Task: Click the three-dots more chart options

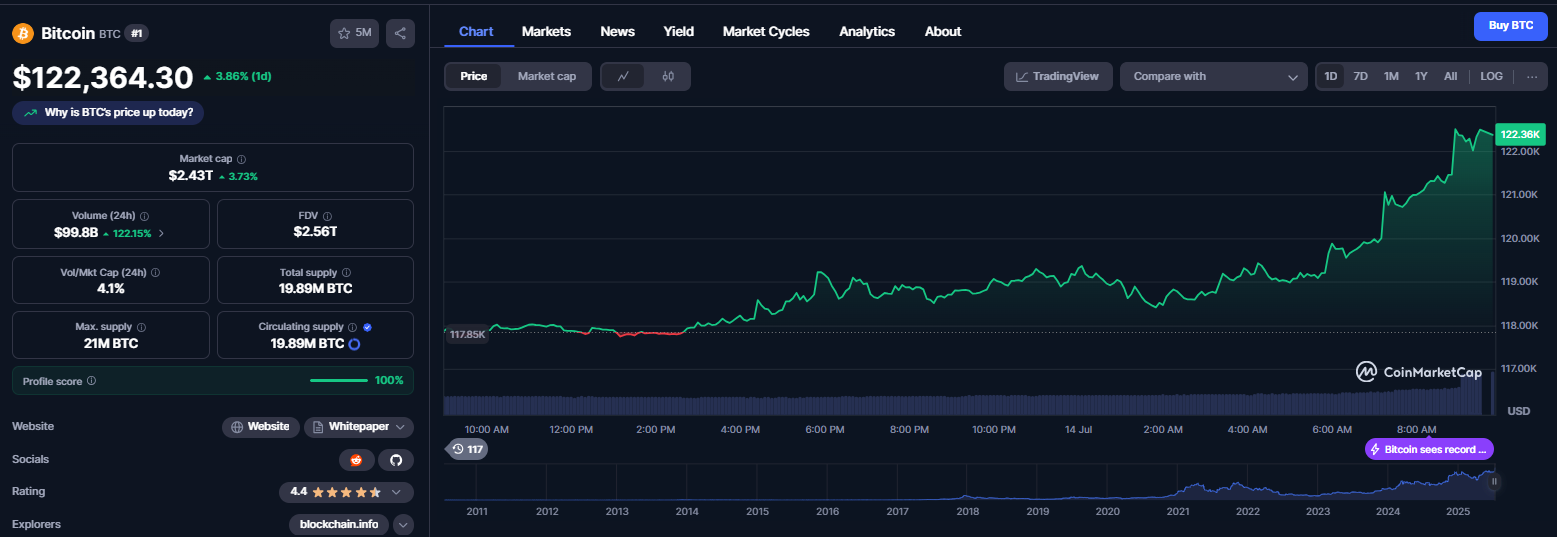Action: (x=1531, y=76)
